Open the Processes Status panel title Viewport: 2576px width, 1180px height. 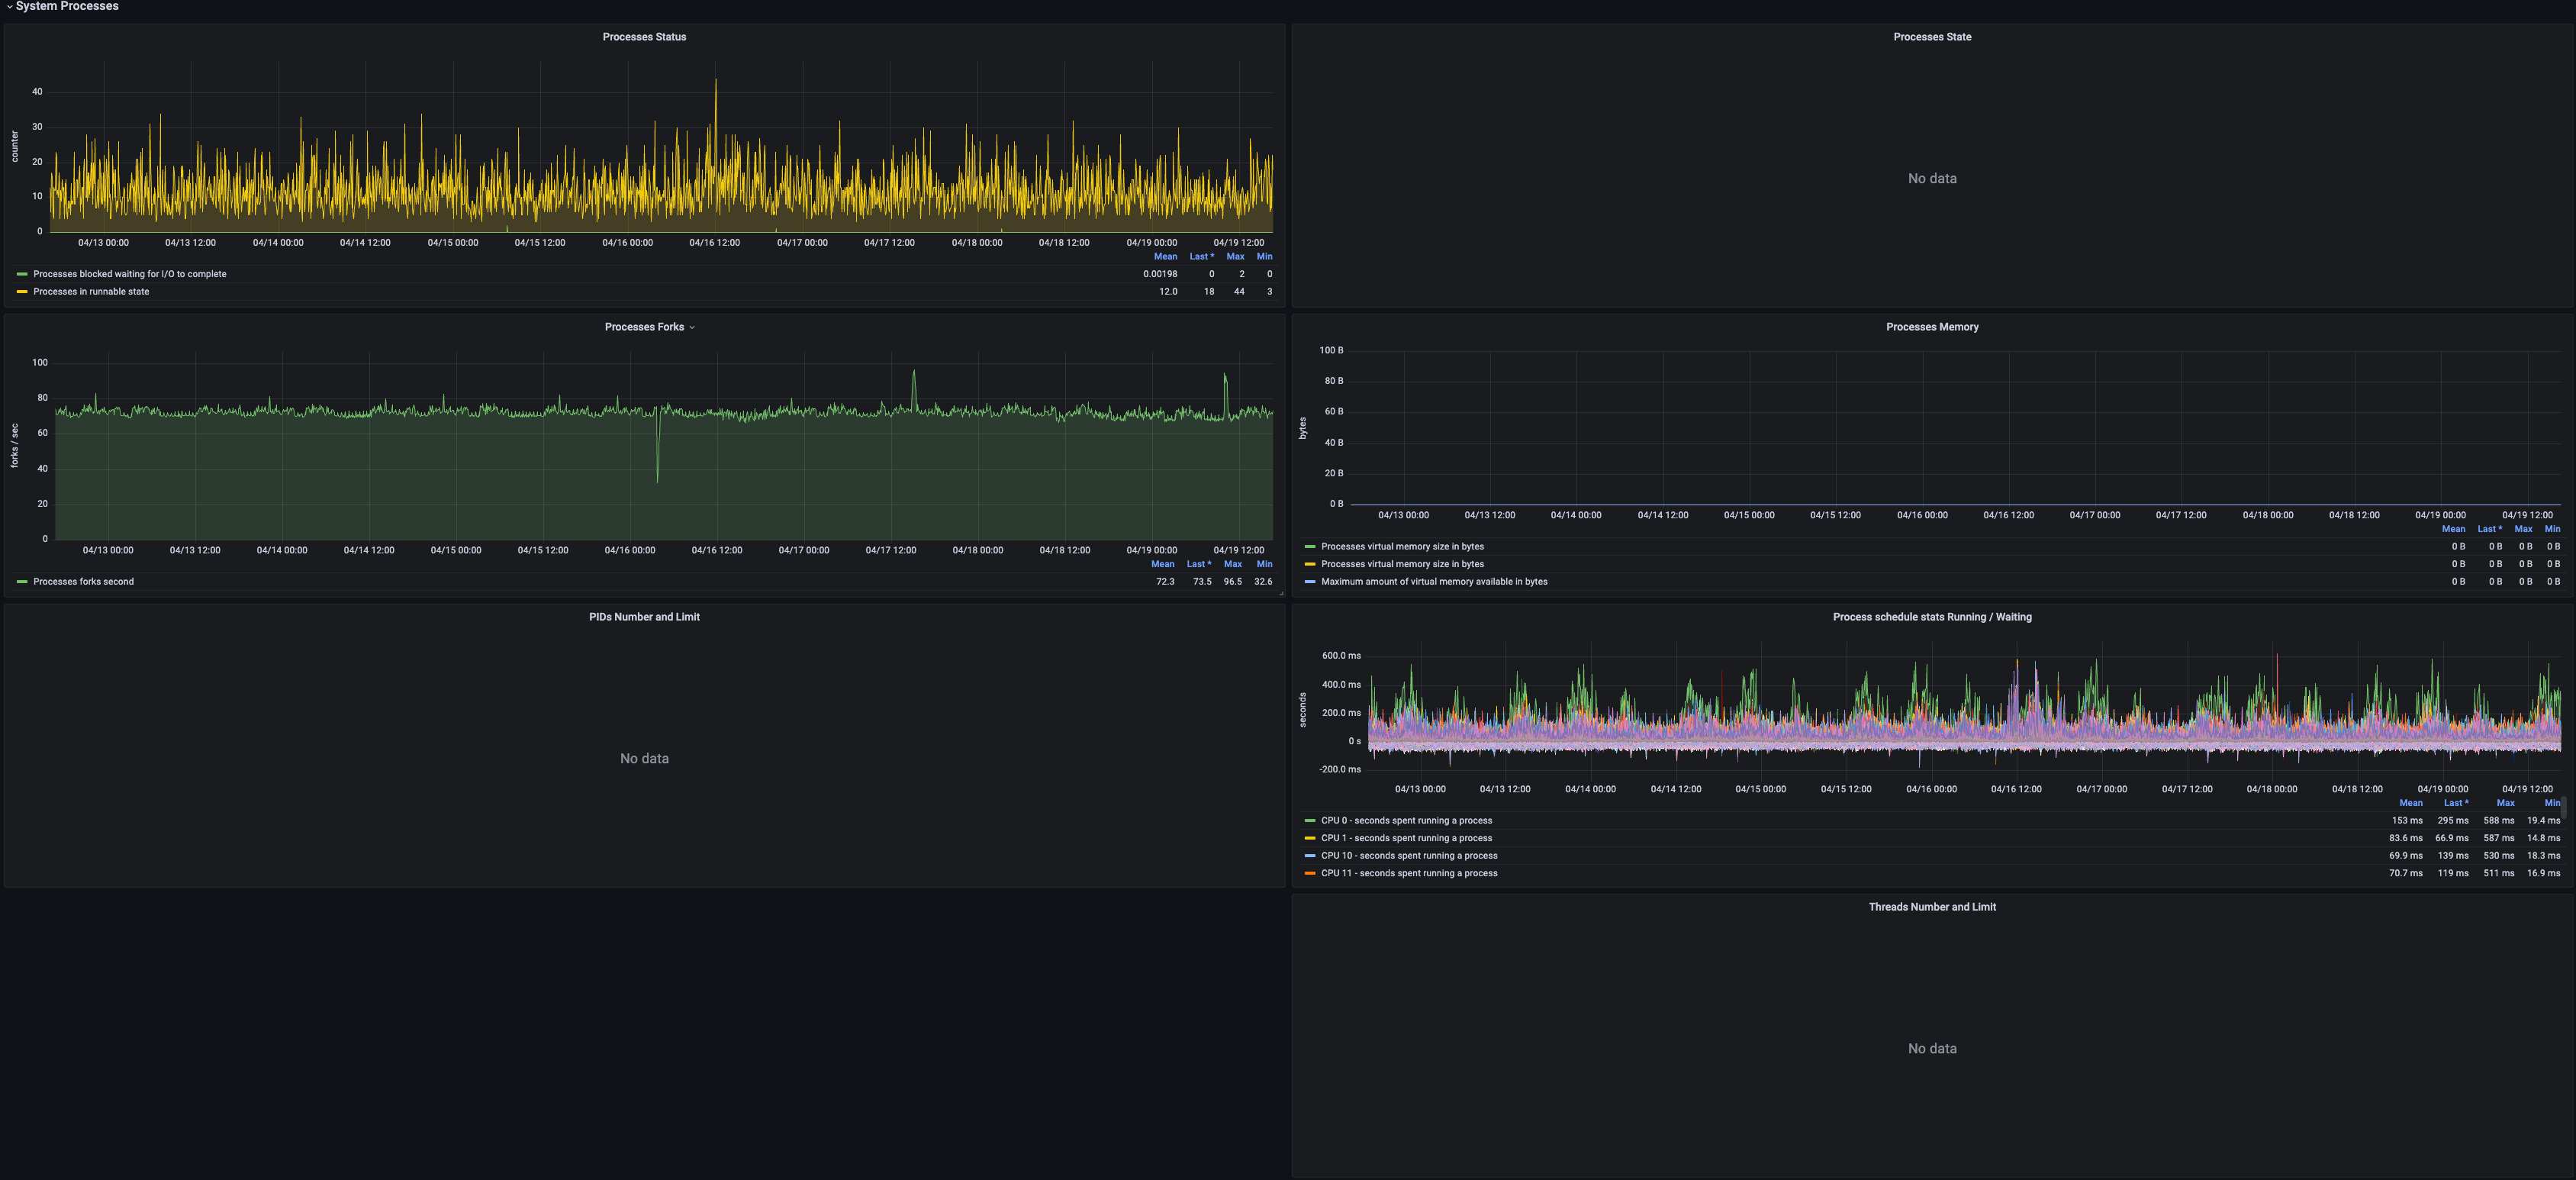click(644, 37)
